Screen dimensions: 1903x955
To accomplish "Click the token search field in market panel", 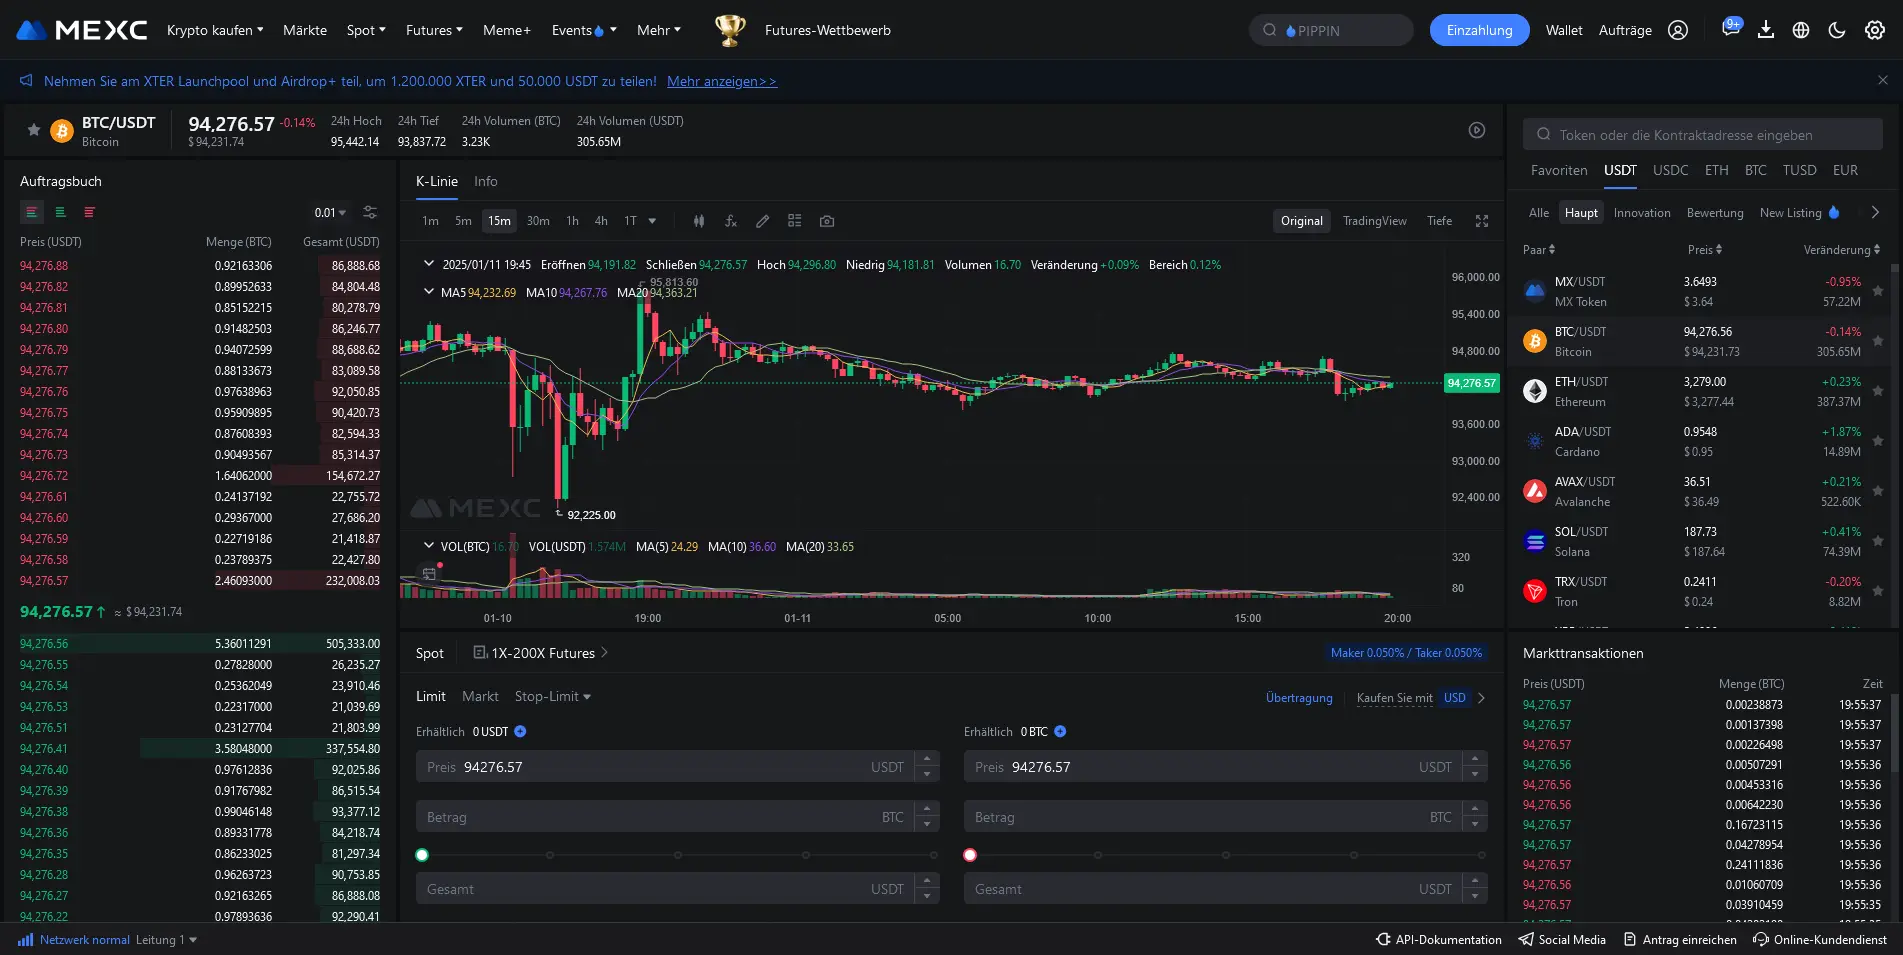I will point(1703,134).
